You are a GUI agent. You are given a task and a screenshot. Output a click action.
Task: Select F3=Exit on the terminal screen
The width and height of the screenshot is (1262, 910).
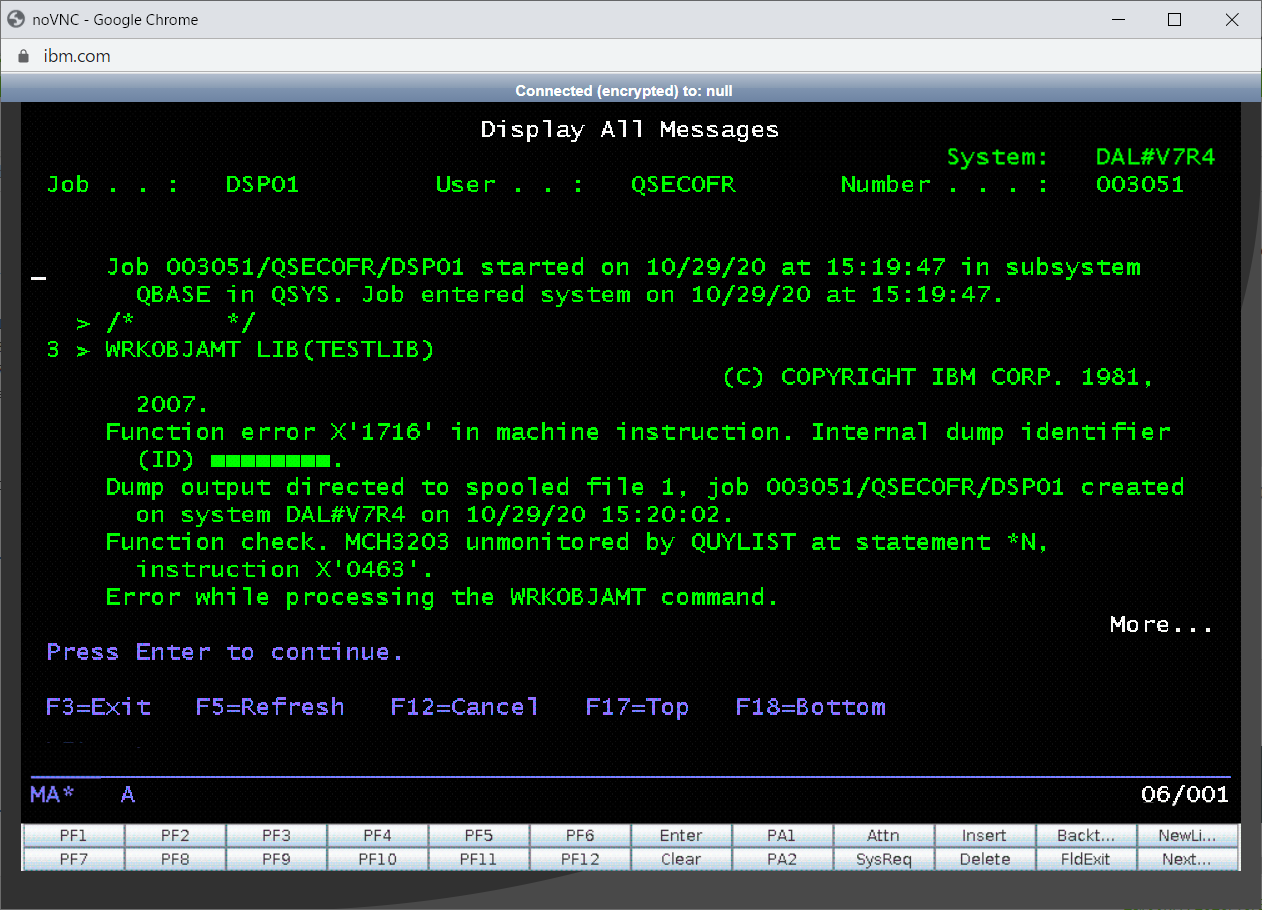click(x=98, y=707)
